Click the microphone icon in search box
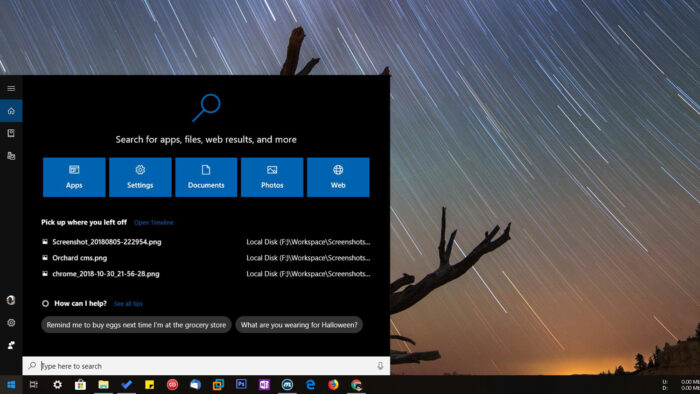Screen dimensions: 700x394 380,366
